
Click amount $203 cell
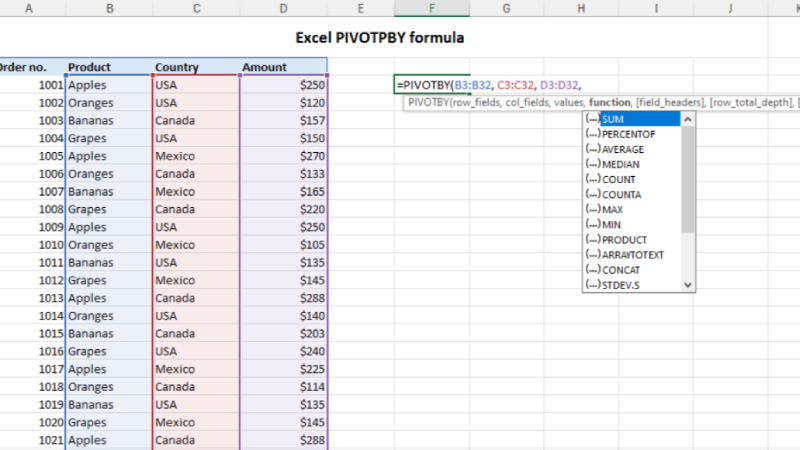[283, 333]
